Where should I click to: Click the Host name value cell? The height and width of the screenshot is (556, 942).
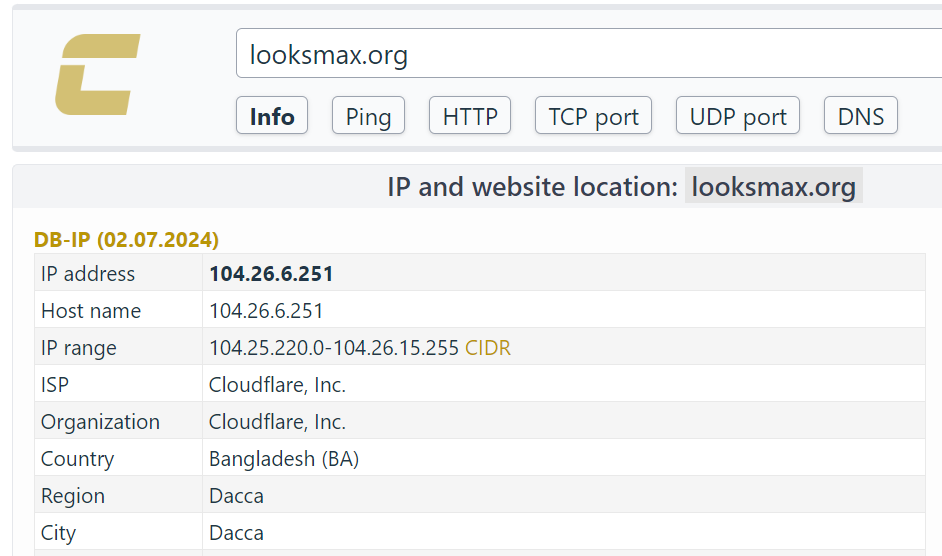(x=266, y=311)
